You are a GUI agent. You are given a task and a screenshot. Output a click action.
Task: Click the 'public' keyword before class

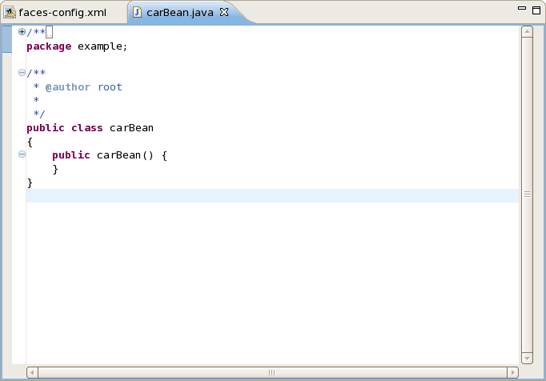(x=45, y=128)
